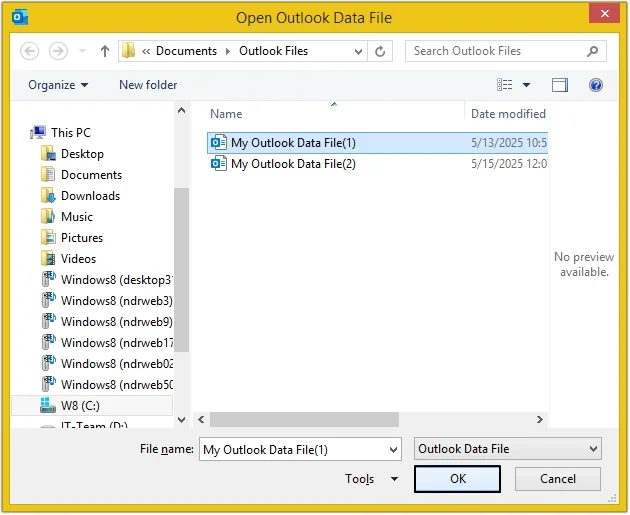Click file list horizontal scroll right arrow

point(540,420)
